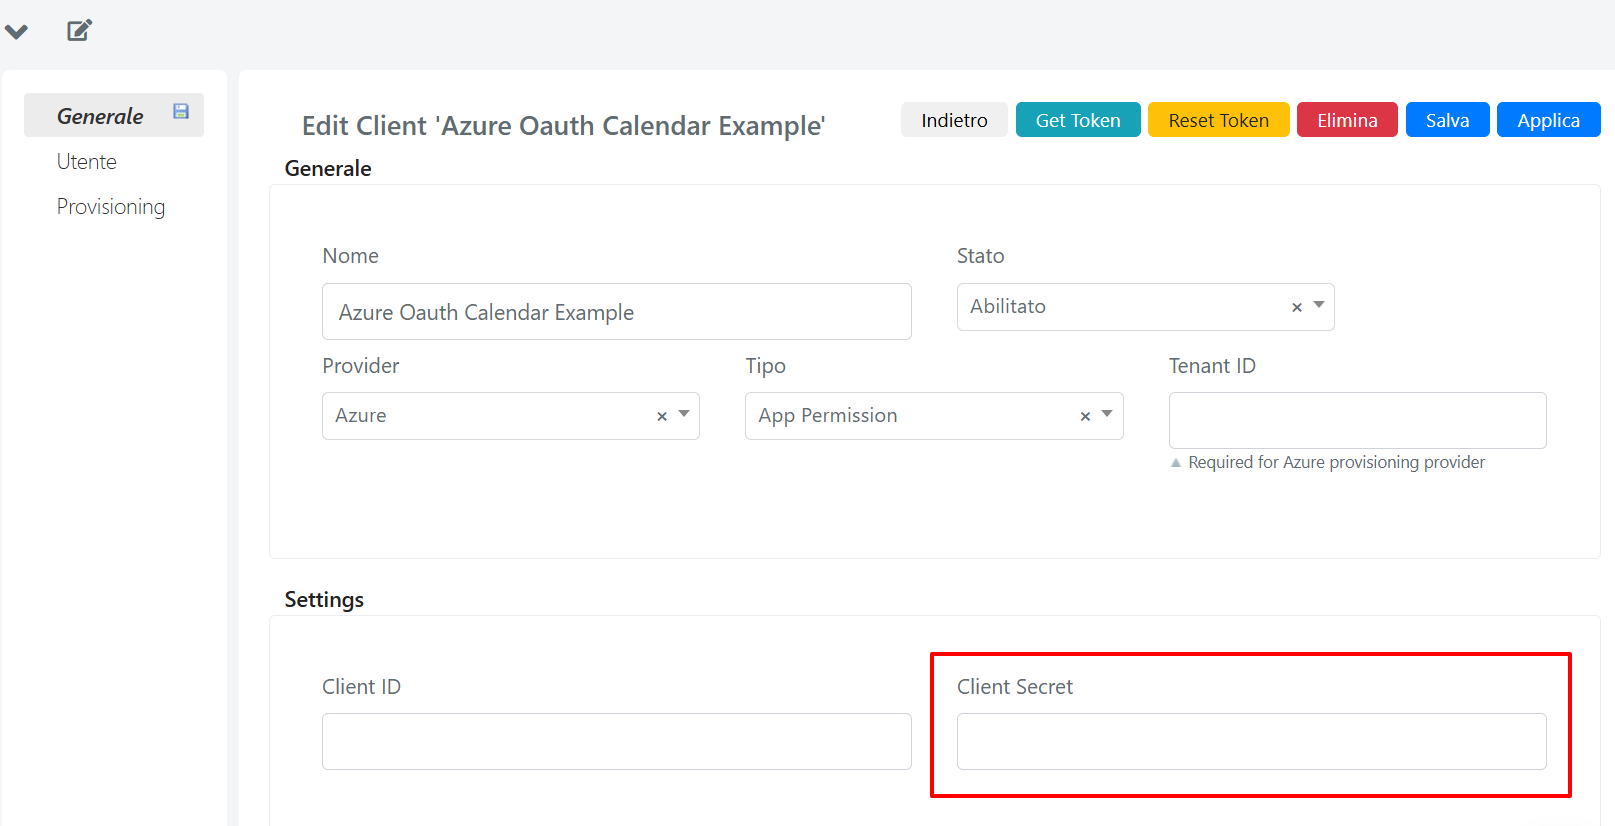
Task: Click the 'Required for Azure provisioning provider' hint
Action: pos(1336,462)
